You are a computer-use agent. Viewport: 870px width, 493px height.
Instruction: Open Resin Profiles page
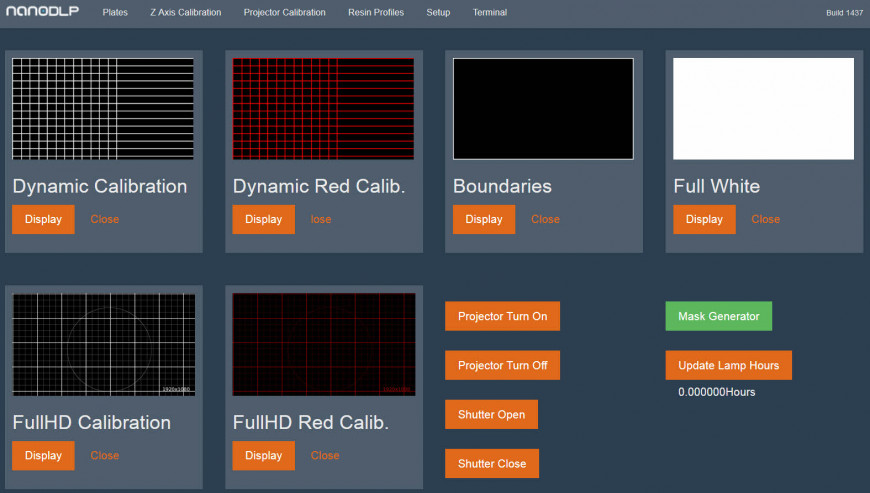tap(376, 13)
